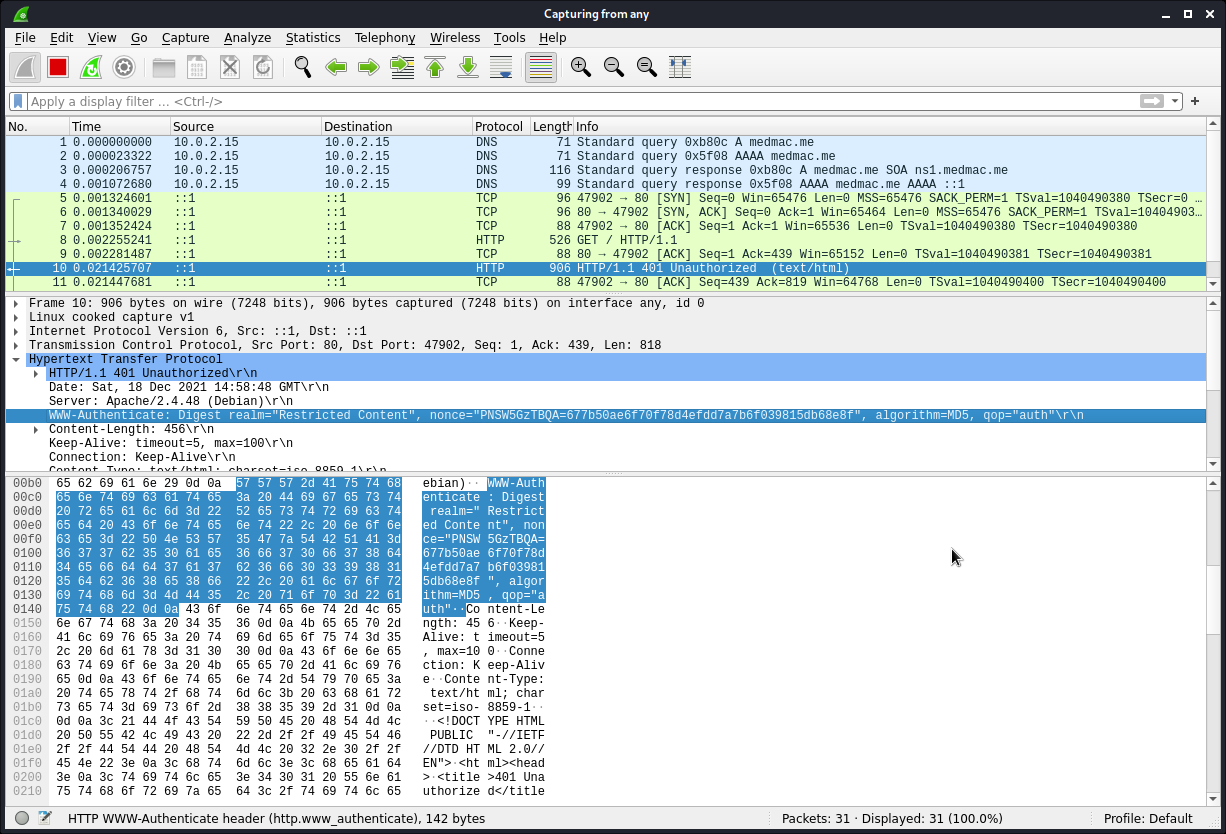Expand the Internet Protocol Version 6 node
Viewport: 1226px width, 834px height.
tap(16, 331)
